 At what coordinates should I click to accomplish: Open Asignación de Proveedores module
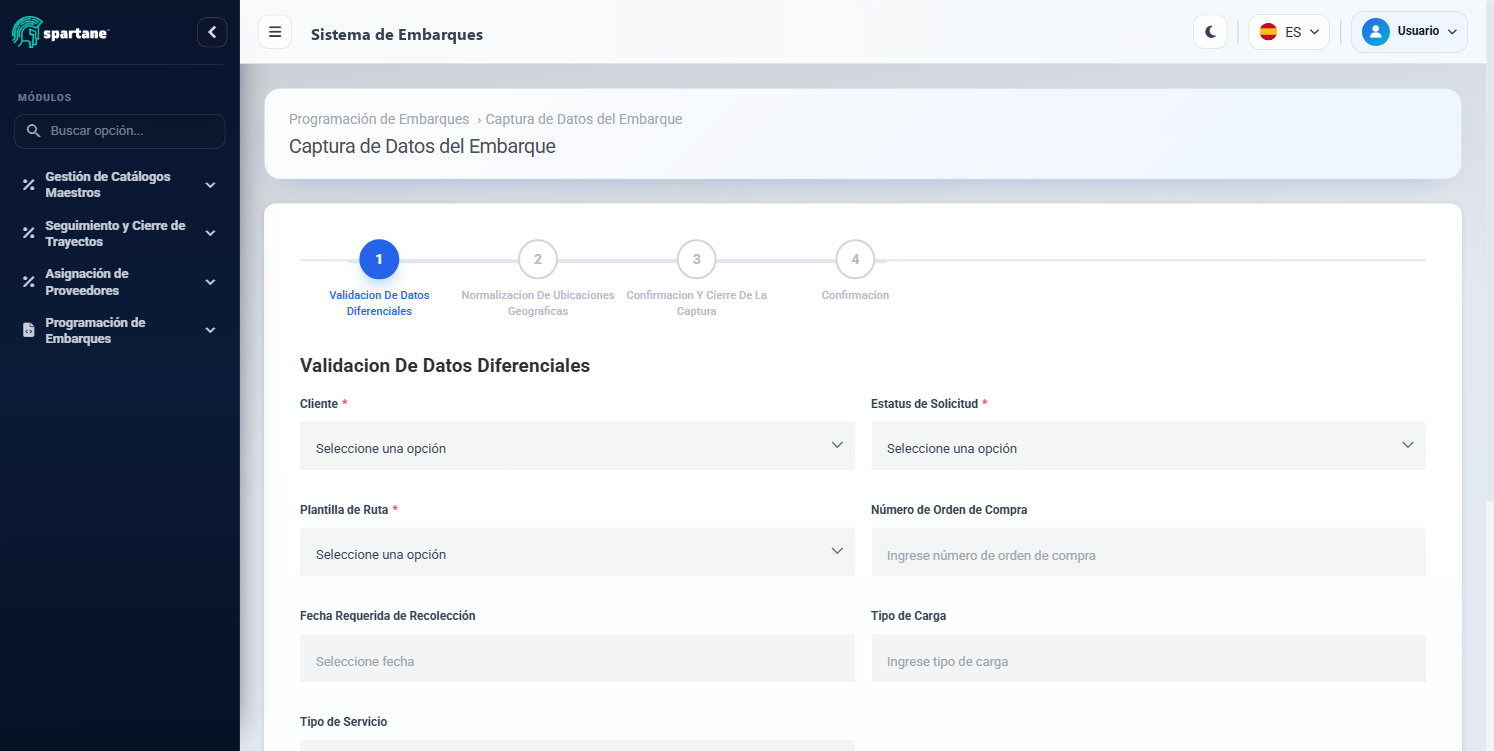tap(120, 282)
